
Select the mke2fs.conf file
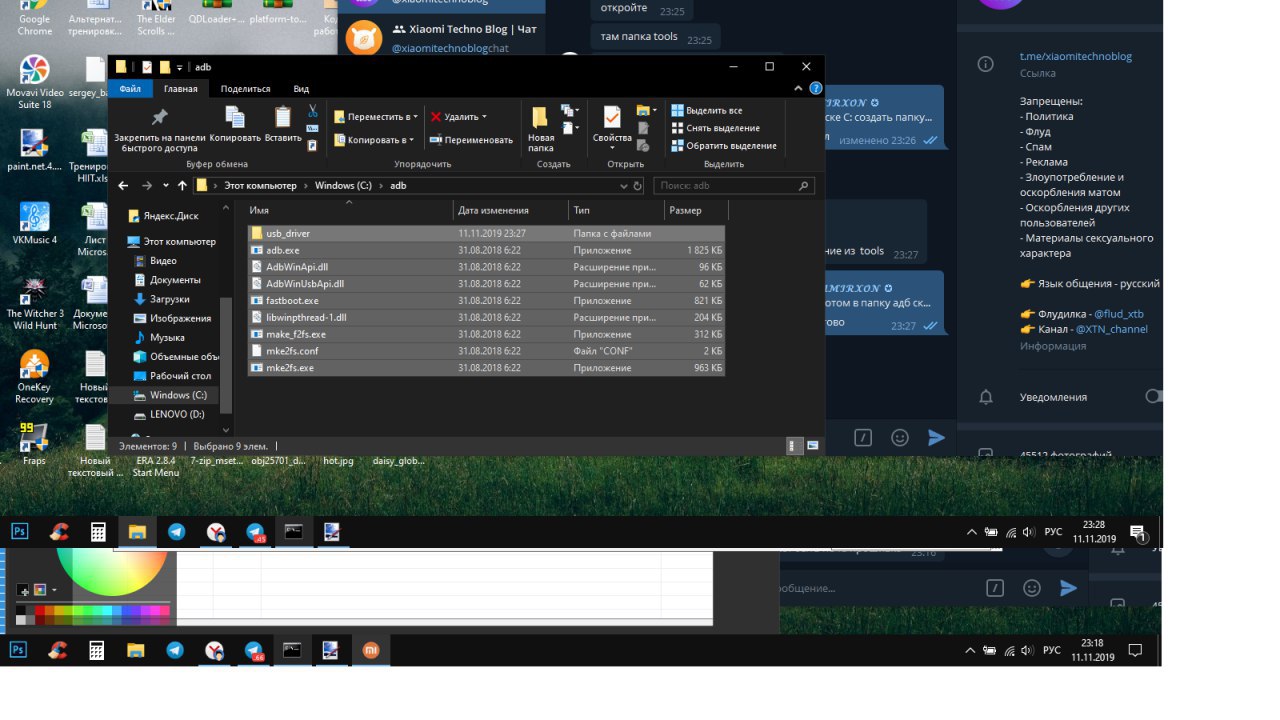pos(486,351)
